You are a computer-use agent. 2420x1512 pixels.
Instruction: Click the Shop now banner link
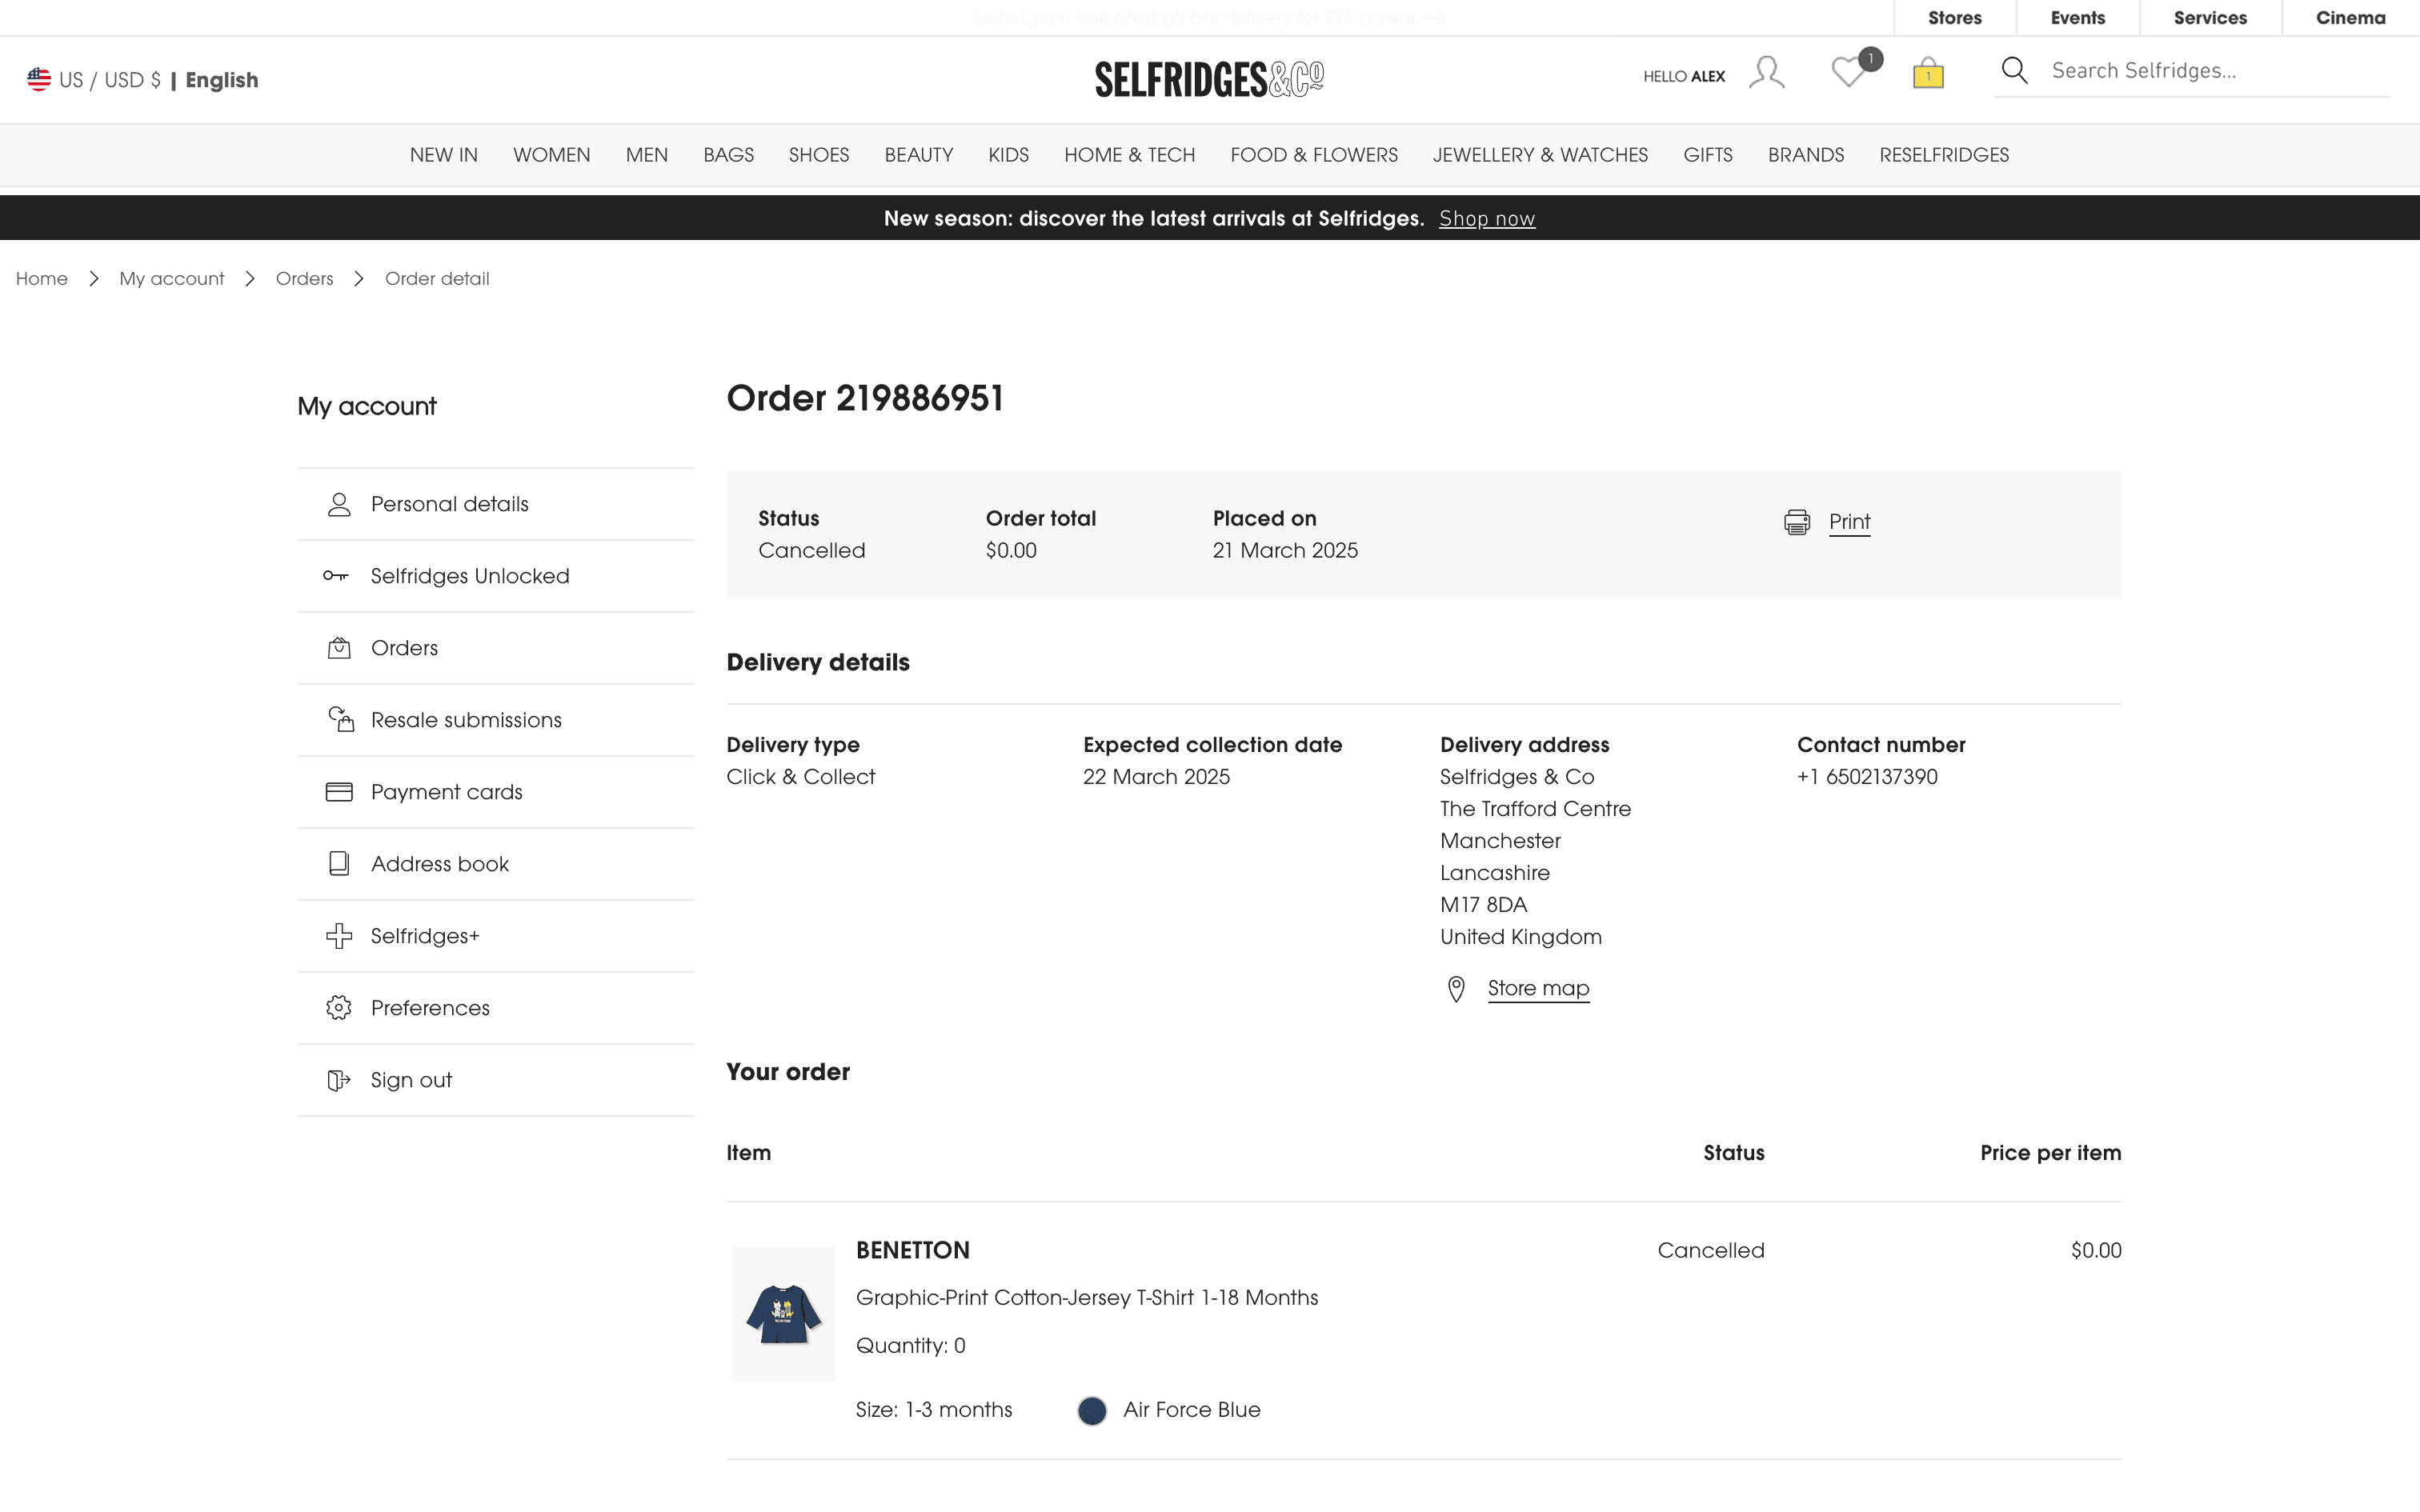coord(1486,219)
